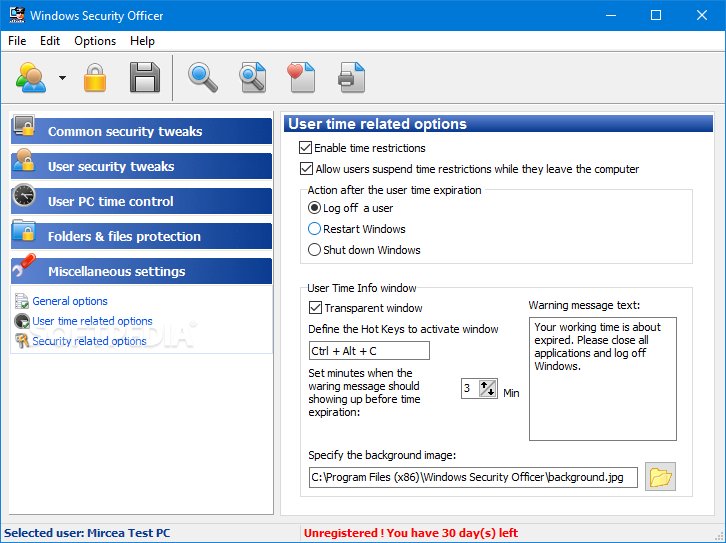Toggle the Transparent window checkbox
The image size is (726, 543).
(x=315, y=307)
